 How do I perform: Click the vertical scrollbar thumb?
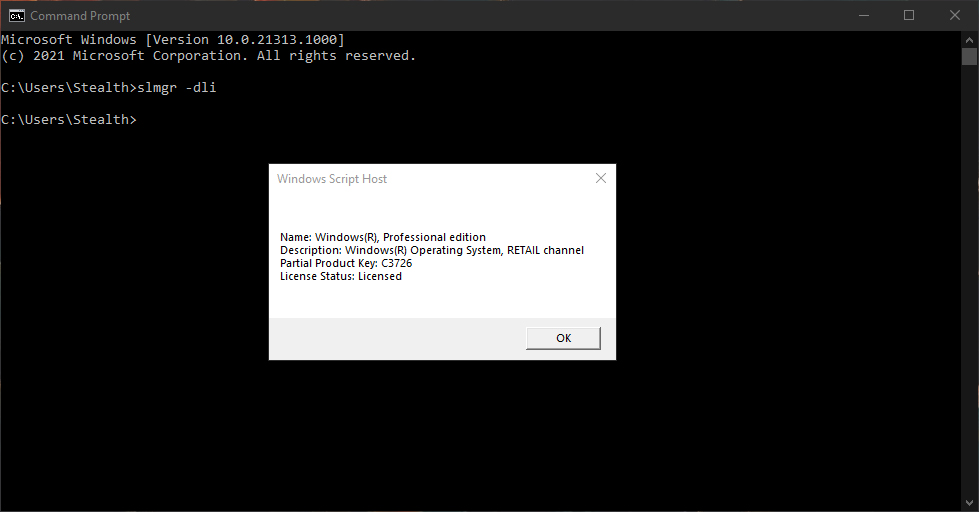click(x=970, y=56)
